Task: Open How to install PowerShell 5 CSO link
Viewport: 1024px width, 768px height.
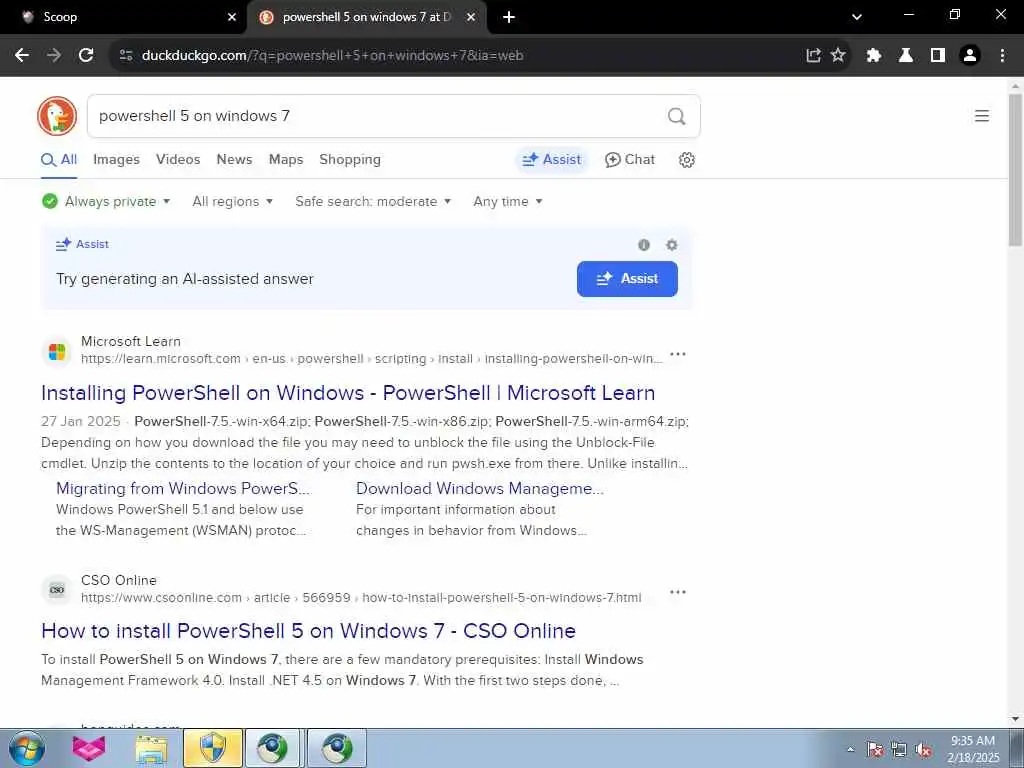Action: 308,631
